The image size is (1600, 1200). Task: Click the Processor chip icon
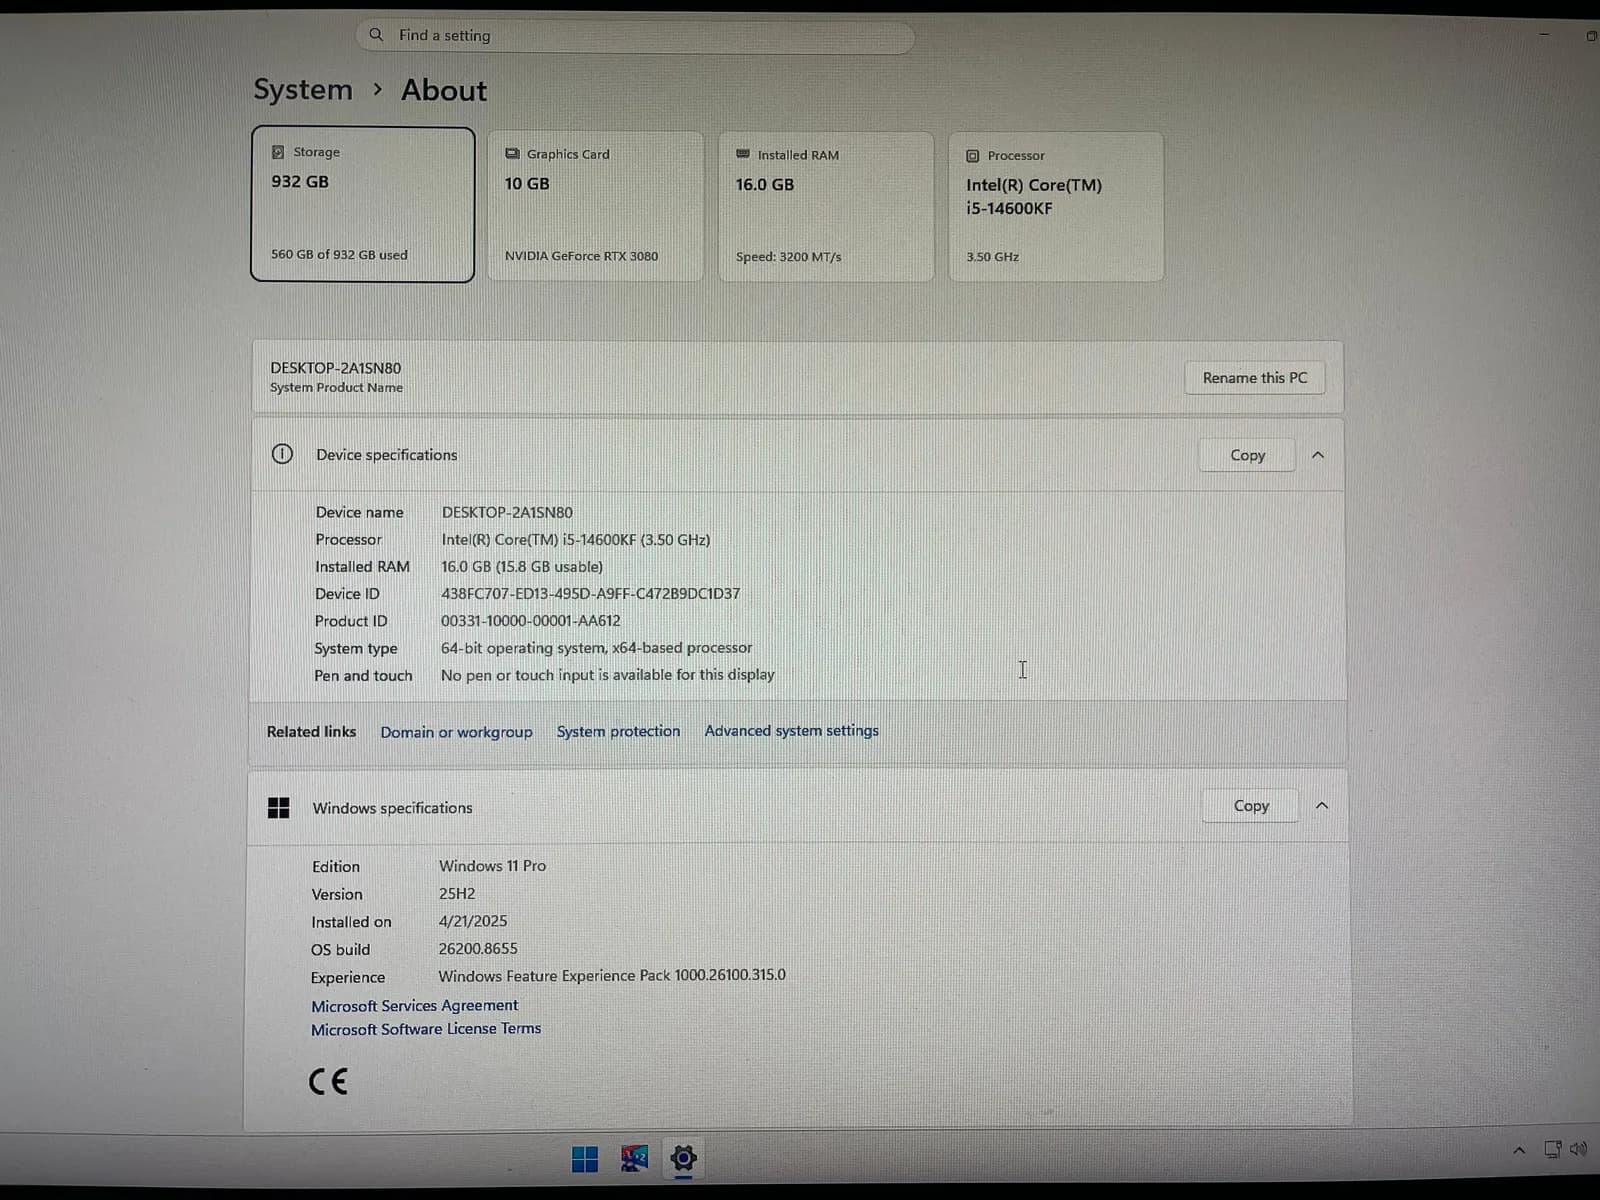pos(973,156)
